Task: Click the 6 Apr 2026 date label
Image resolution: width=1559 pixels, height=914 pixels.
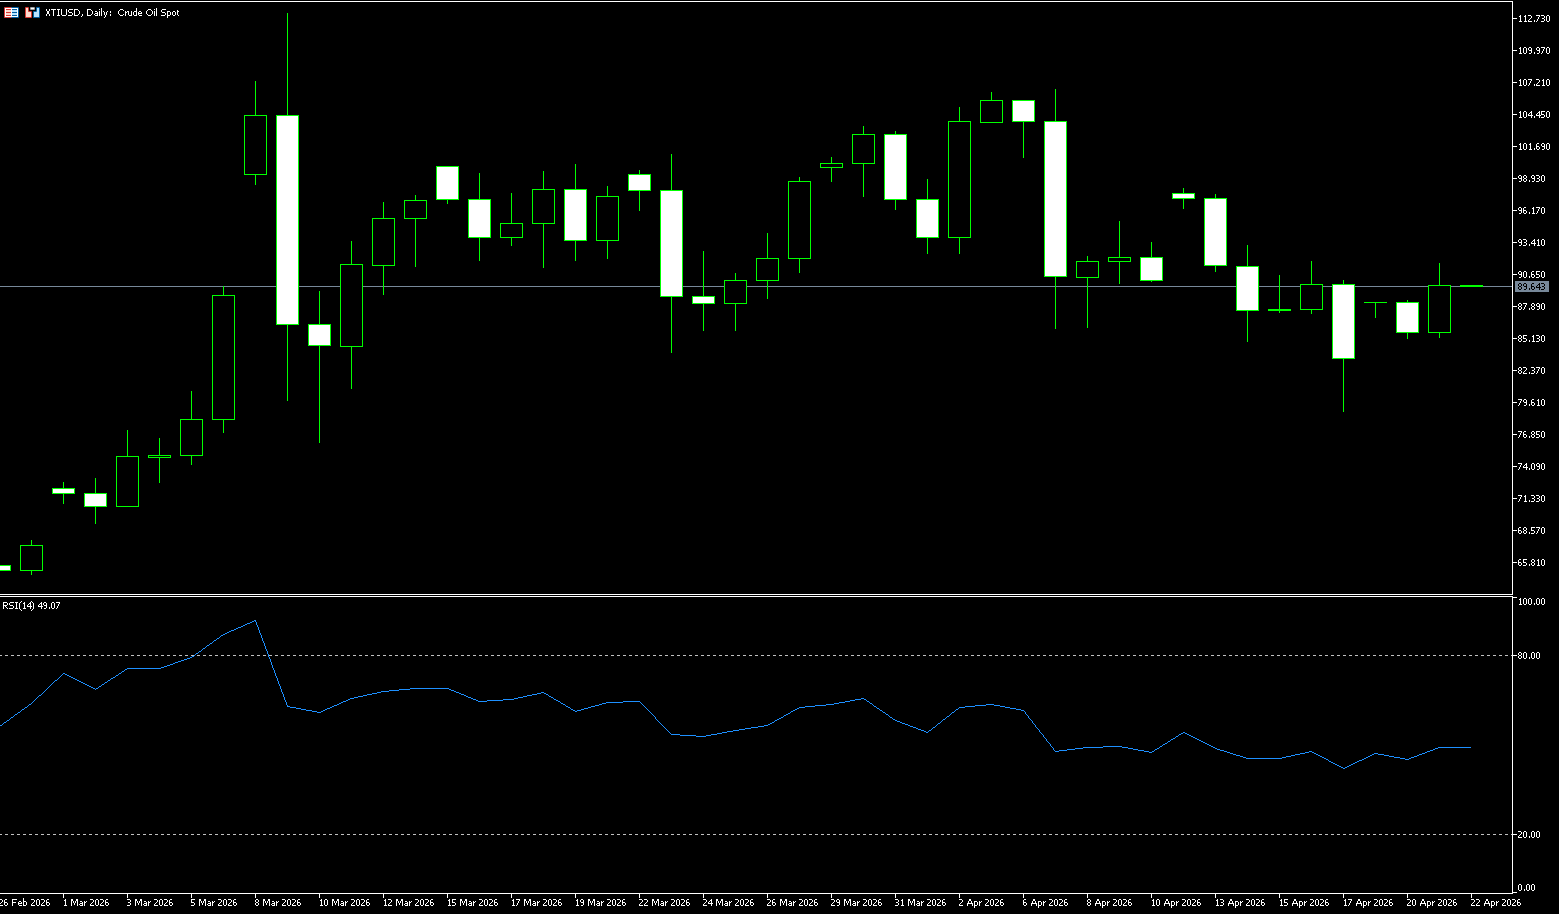Action: 1045,903
